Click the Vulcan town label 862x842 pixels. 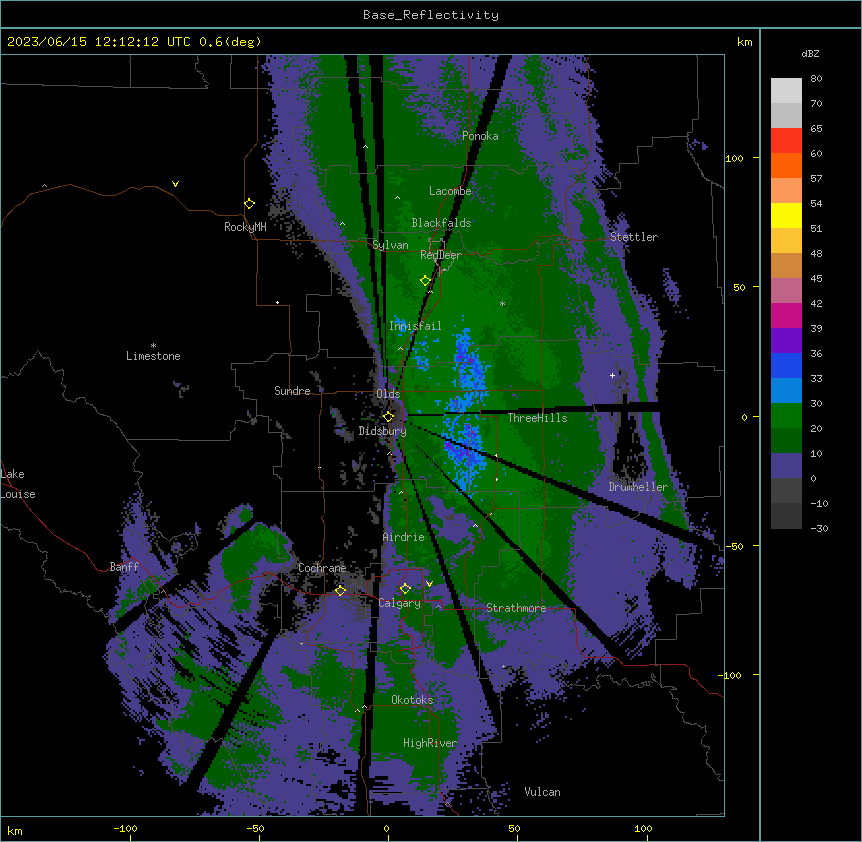tap(542, 792)
